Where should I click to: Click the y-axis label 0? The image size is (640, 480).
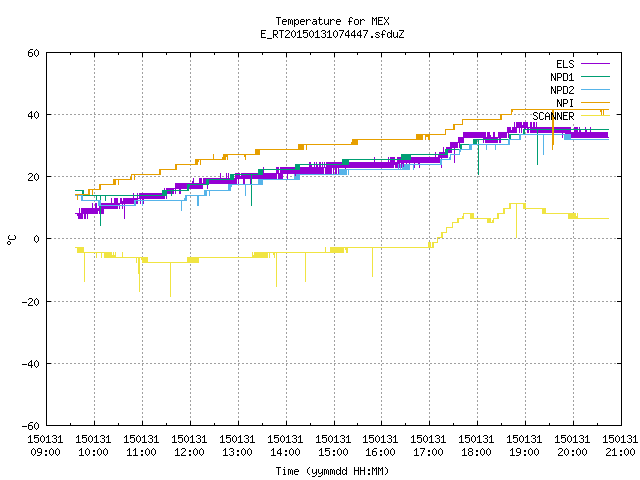click(x=37, y=239)
